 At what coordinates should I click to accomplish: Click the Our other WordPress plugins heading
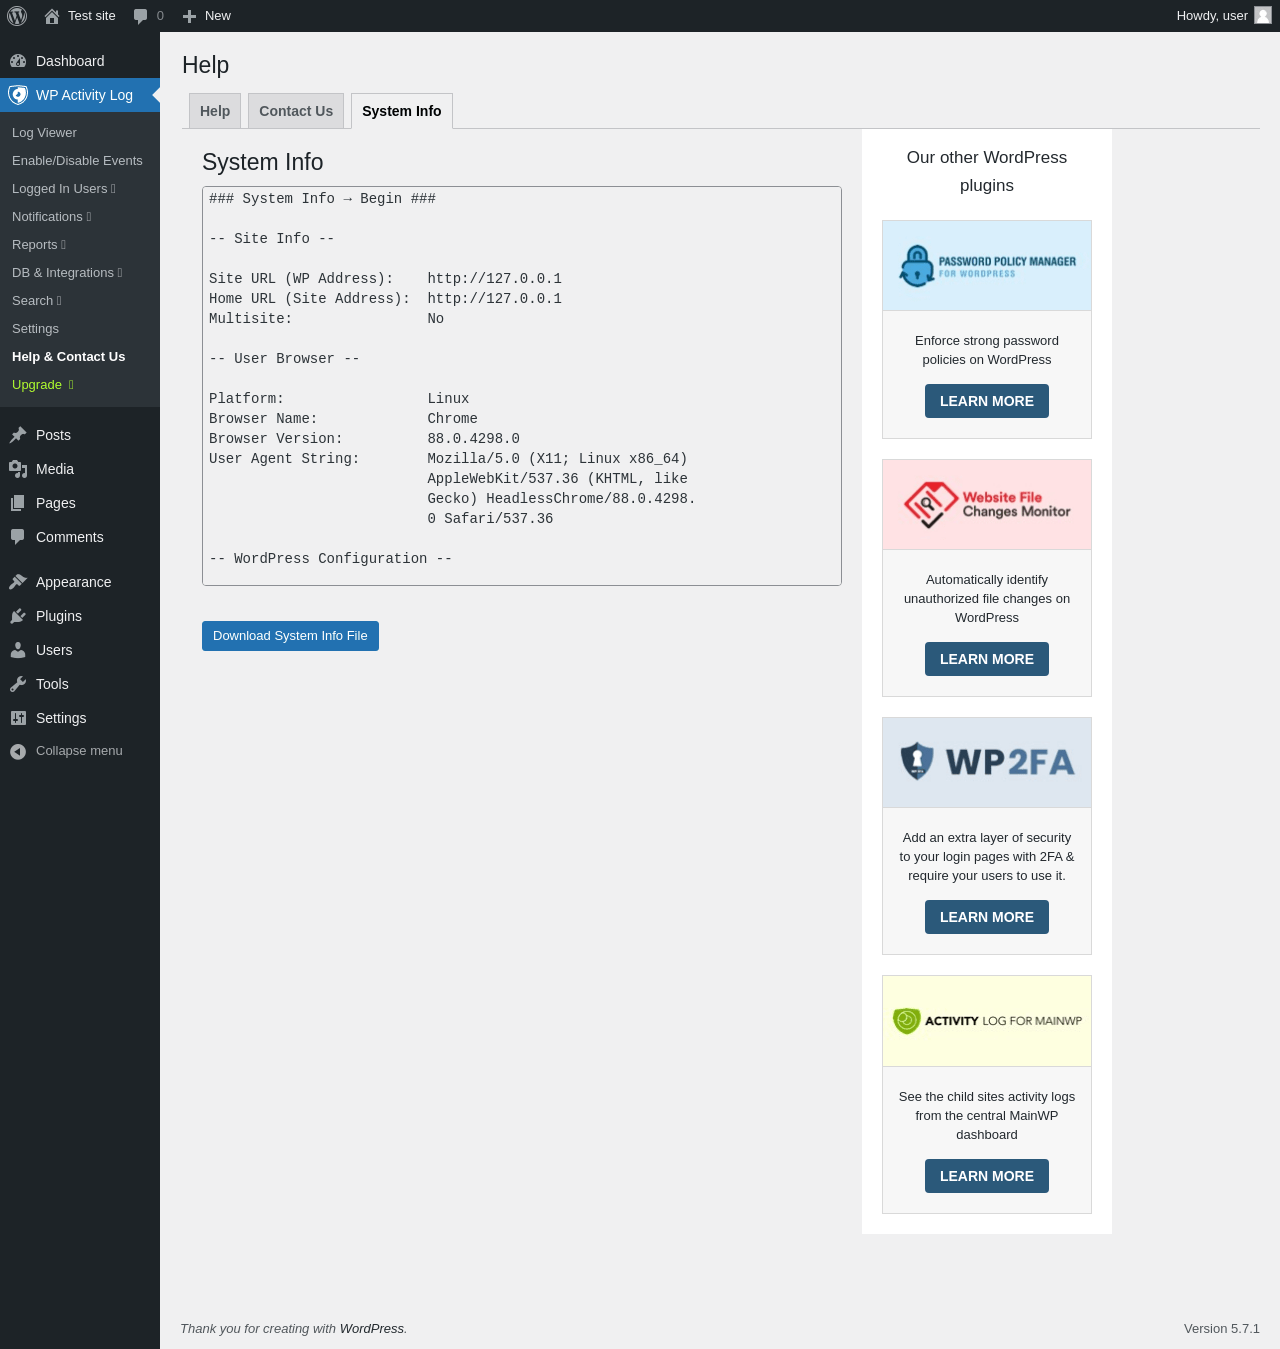[x=987, y=171]
